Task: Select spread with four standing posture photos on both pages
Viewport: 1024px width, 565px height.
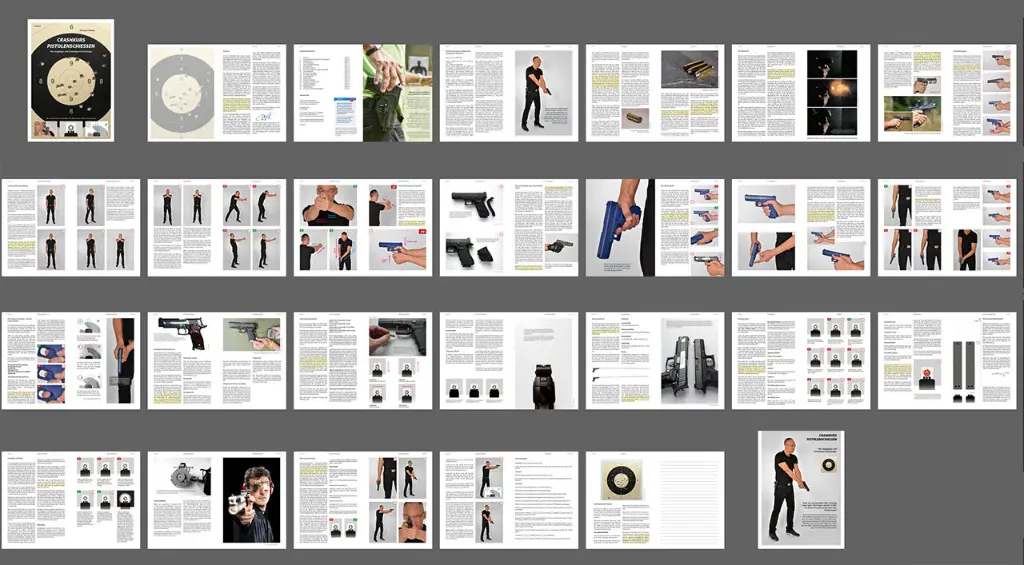Action: (71, 227)
